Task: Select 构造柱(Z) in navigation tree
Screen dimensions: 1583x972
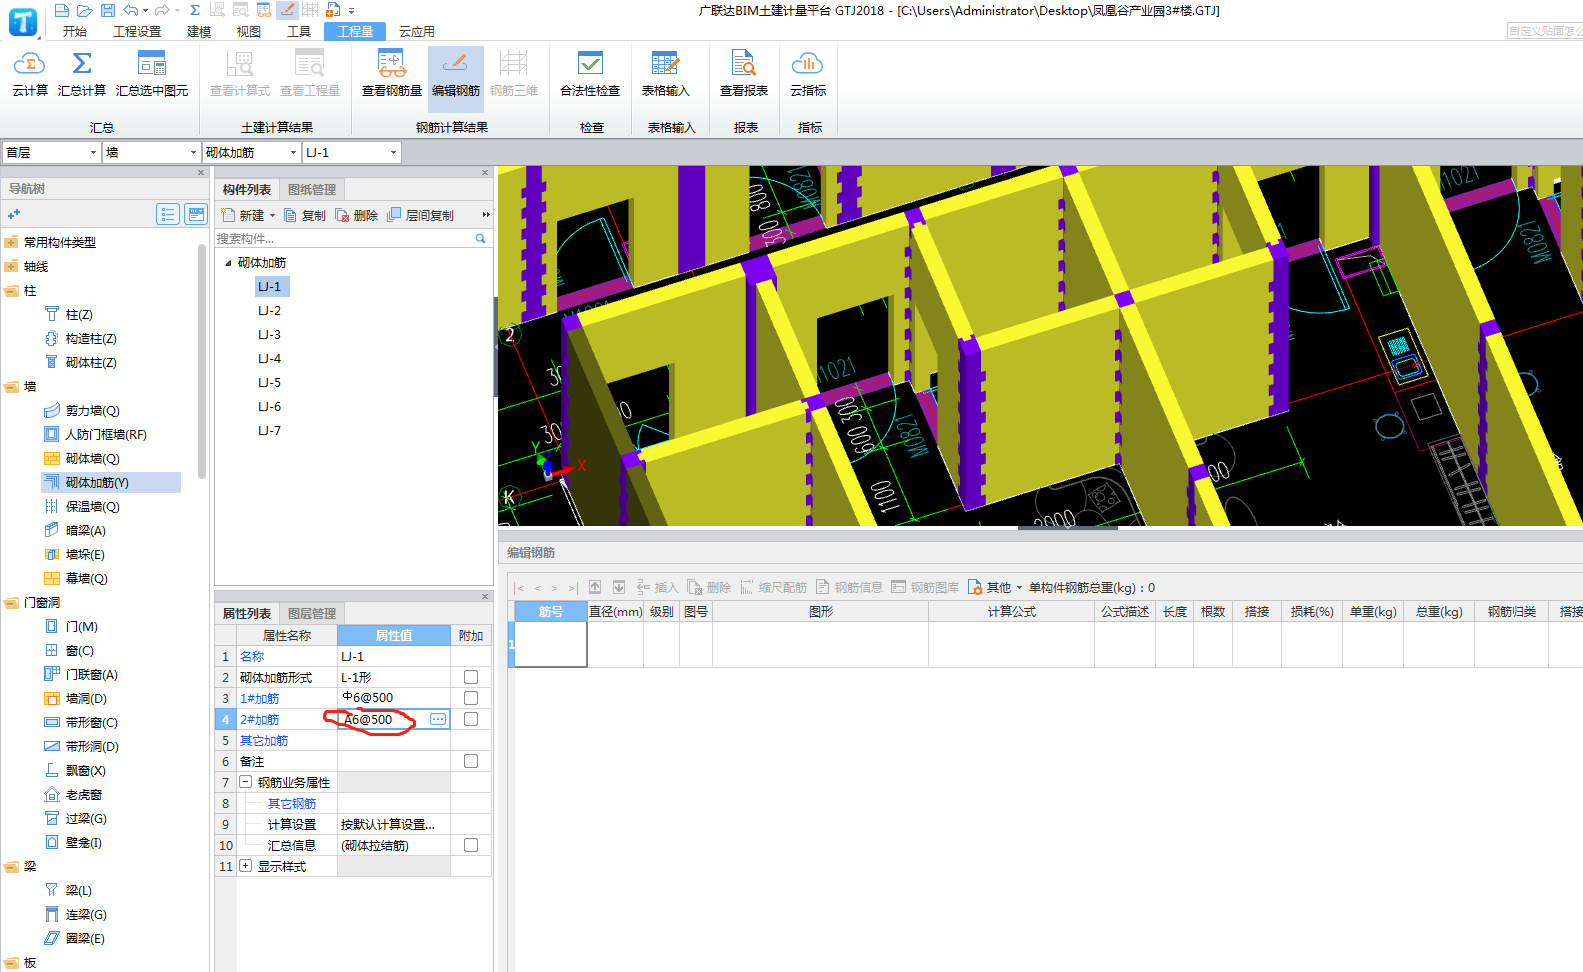Action: click(x=90, y=338)
